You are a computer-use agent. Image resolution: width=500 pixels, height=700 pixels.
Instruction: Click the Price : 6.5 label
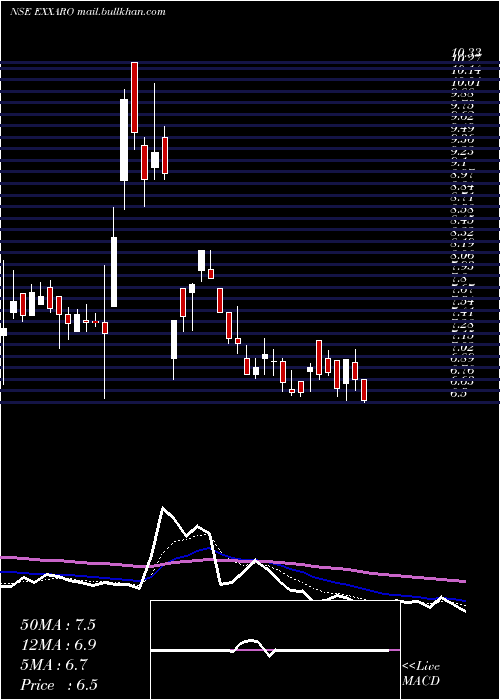[59, 685]
